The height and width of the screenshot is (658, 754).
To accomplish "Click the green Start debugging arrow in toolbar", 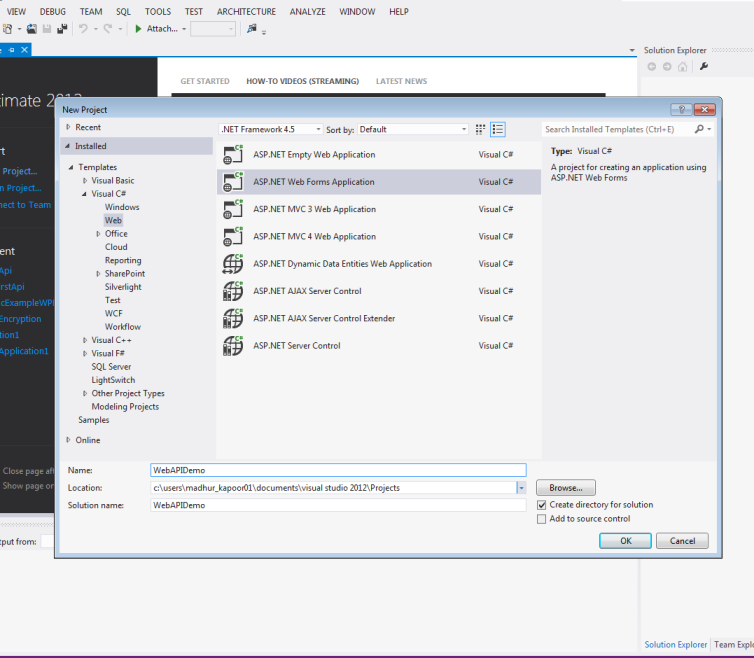I will tap(138, 29).
